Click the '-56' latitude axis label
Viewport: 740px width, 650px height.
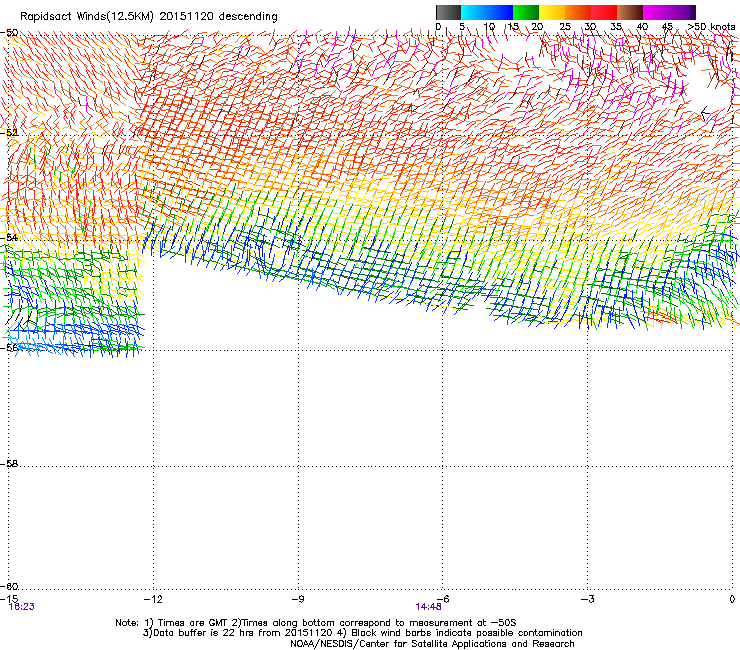point(9,347)
